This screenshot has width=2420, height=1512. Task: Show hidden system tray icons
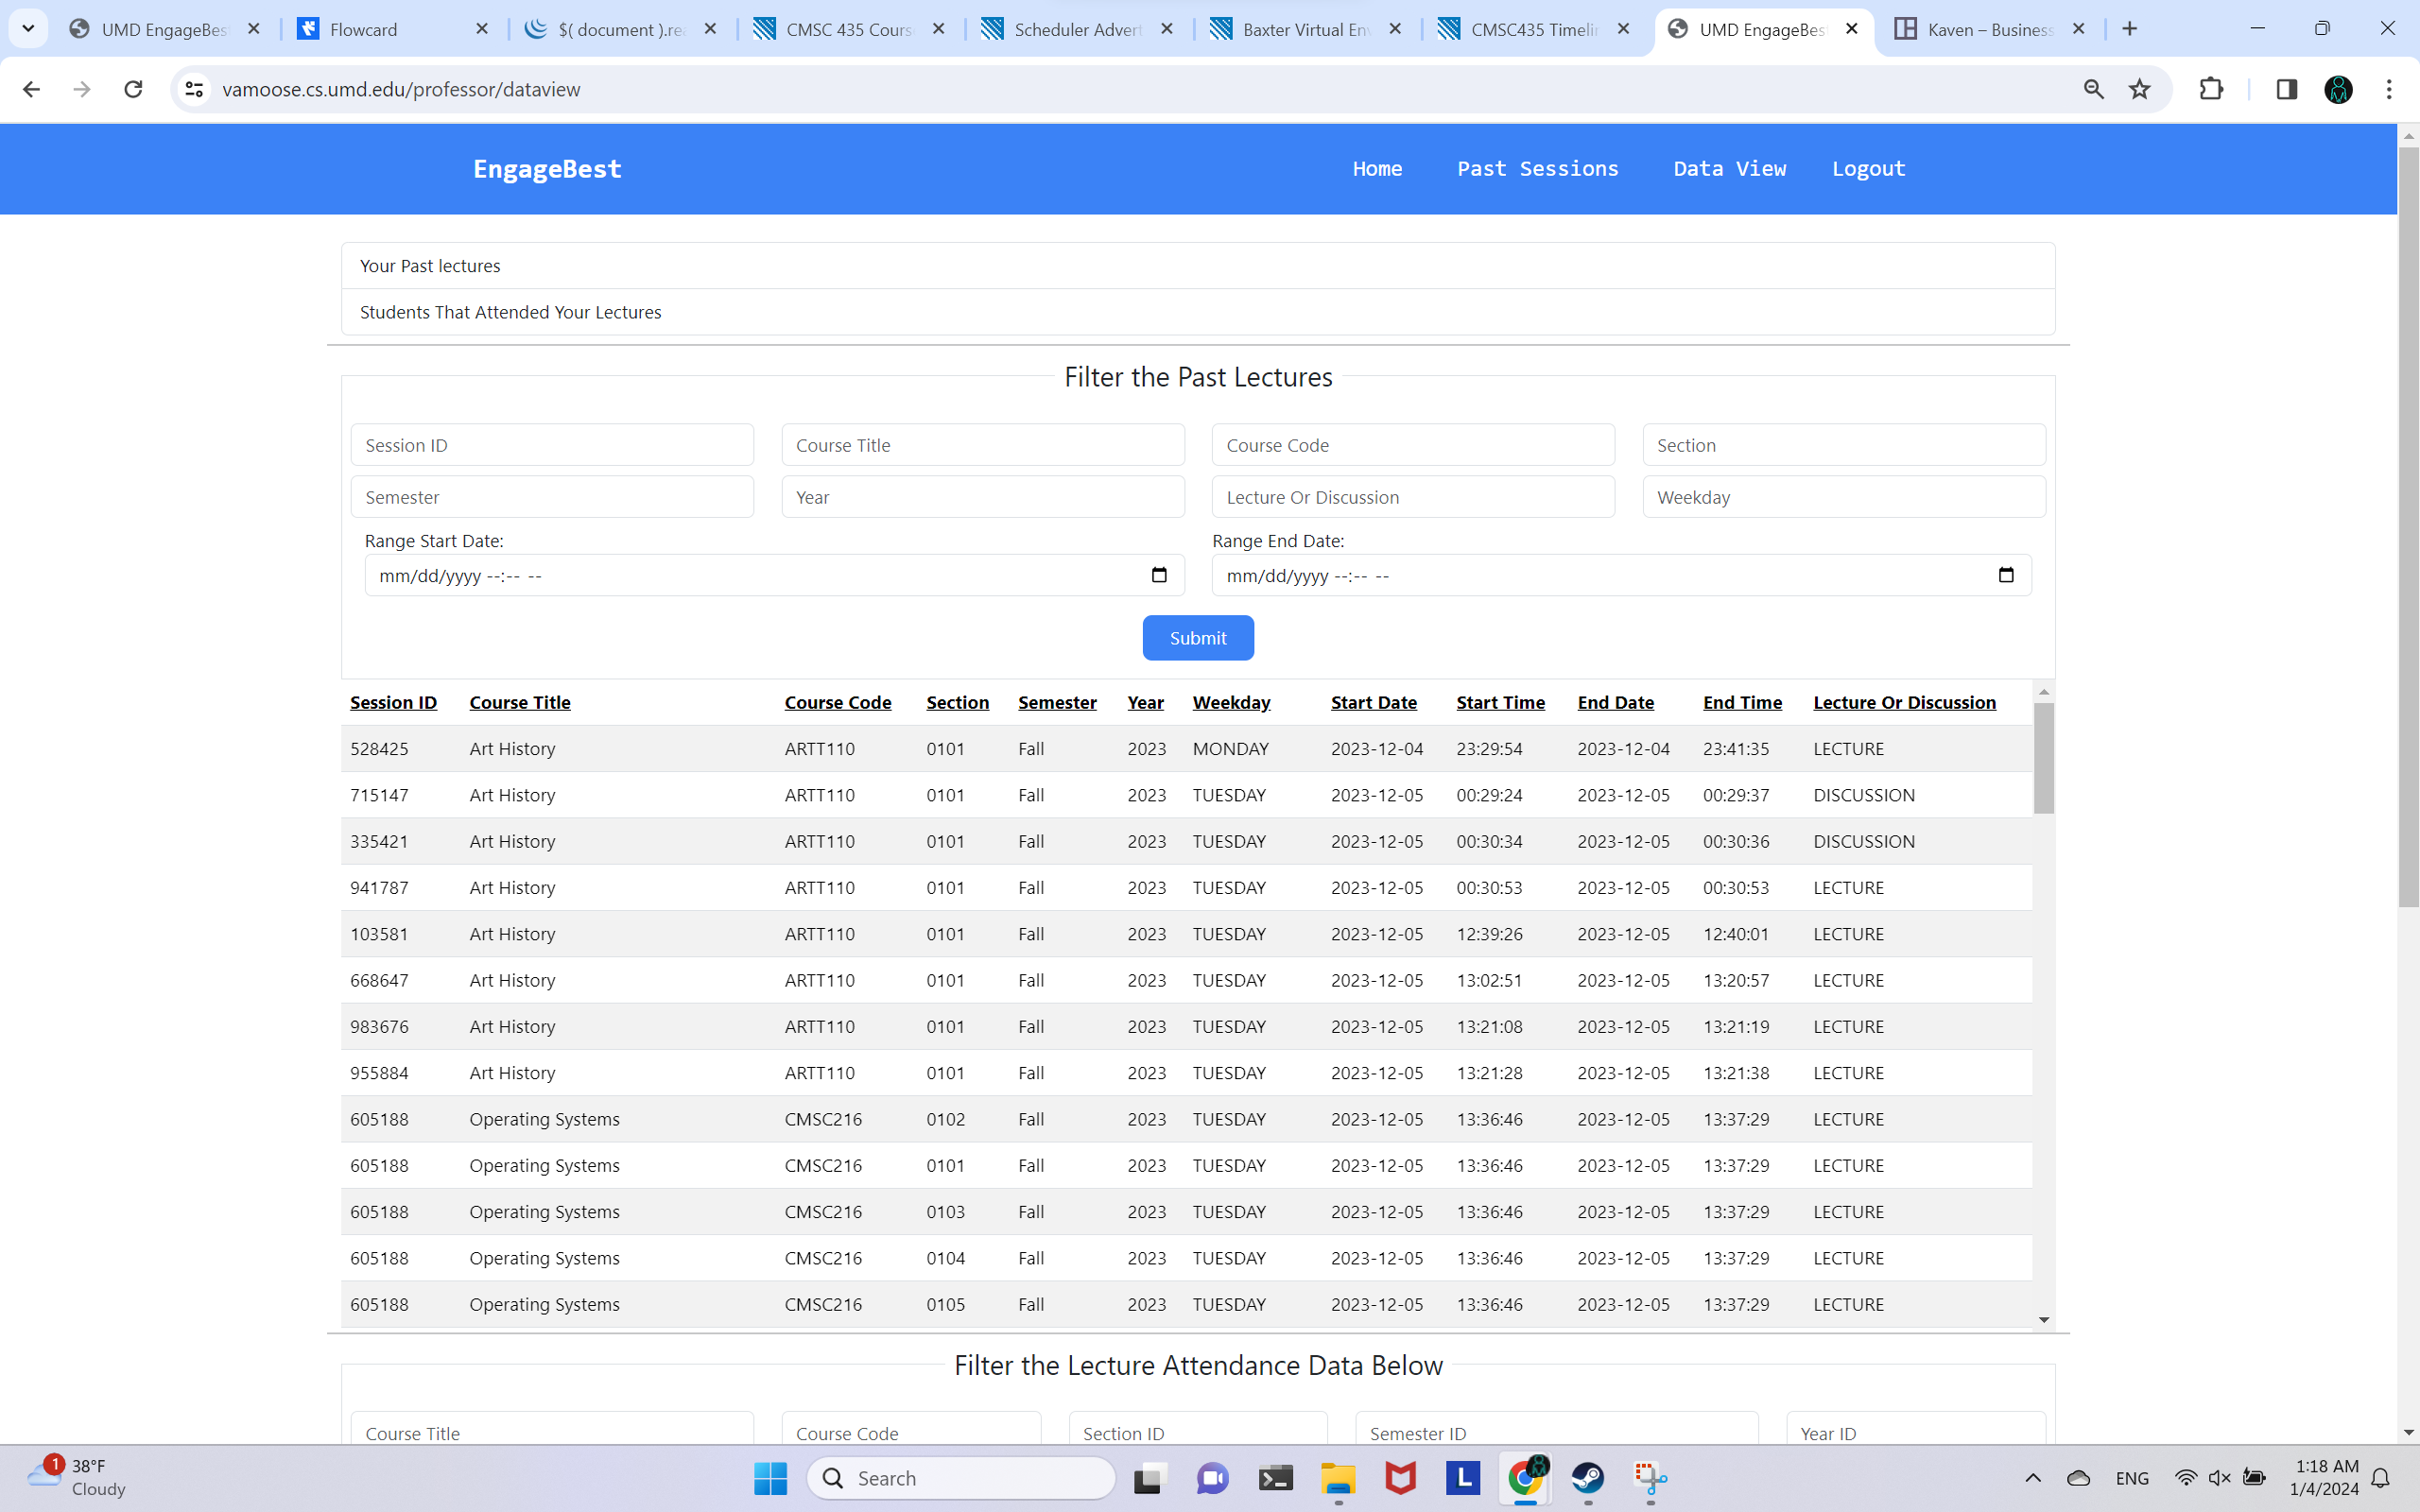(x=2033, y=1478)
